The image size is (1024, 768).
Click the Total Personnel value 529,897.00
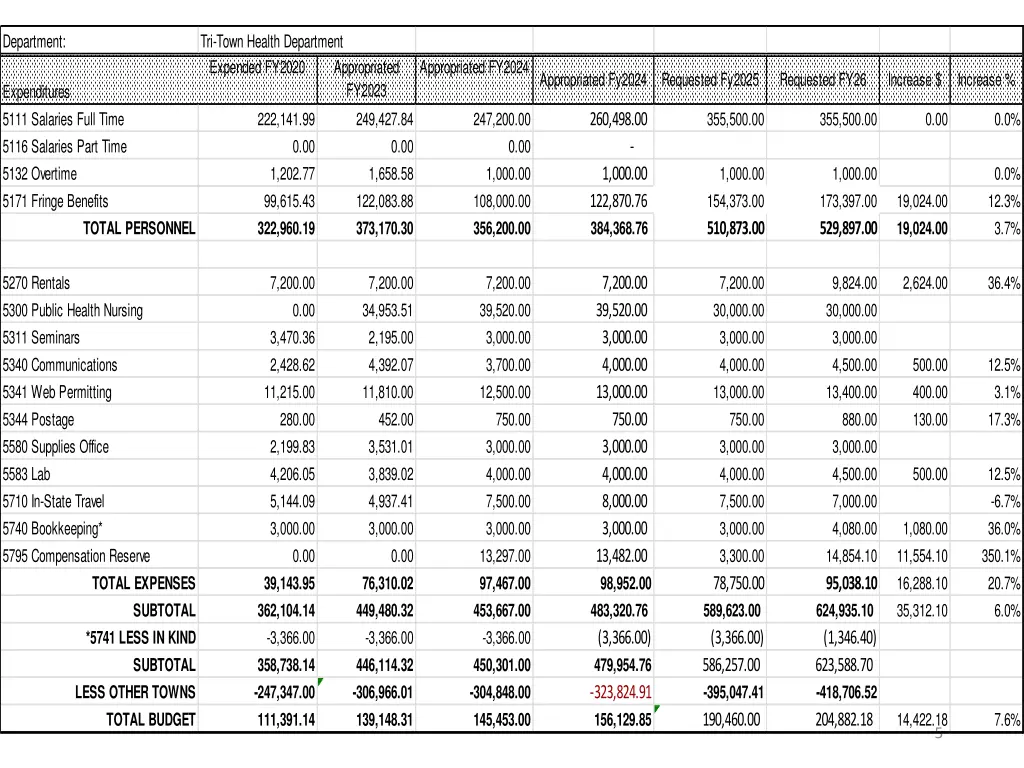pos(847,229)
